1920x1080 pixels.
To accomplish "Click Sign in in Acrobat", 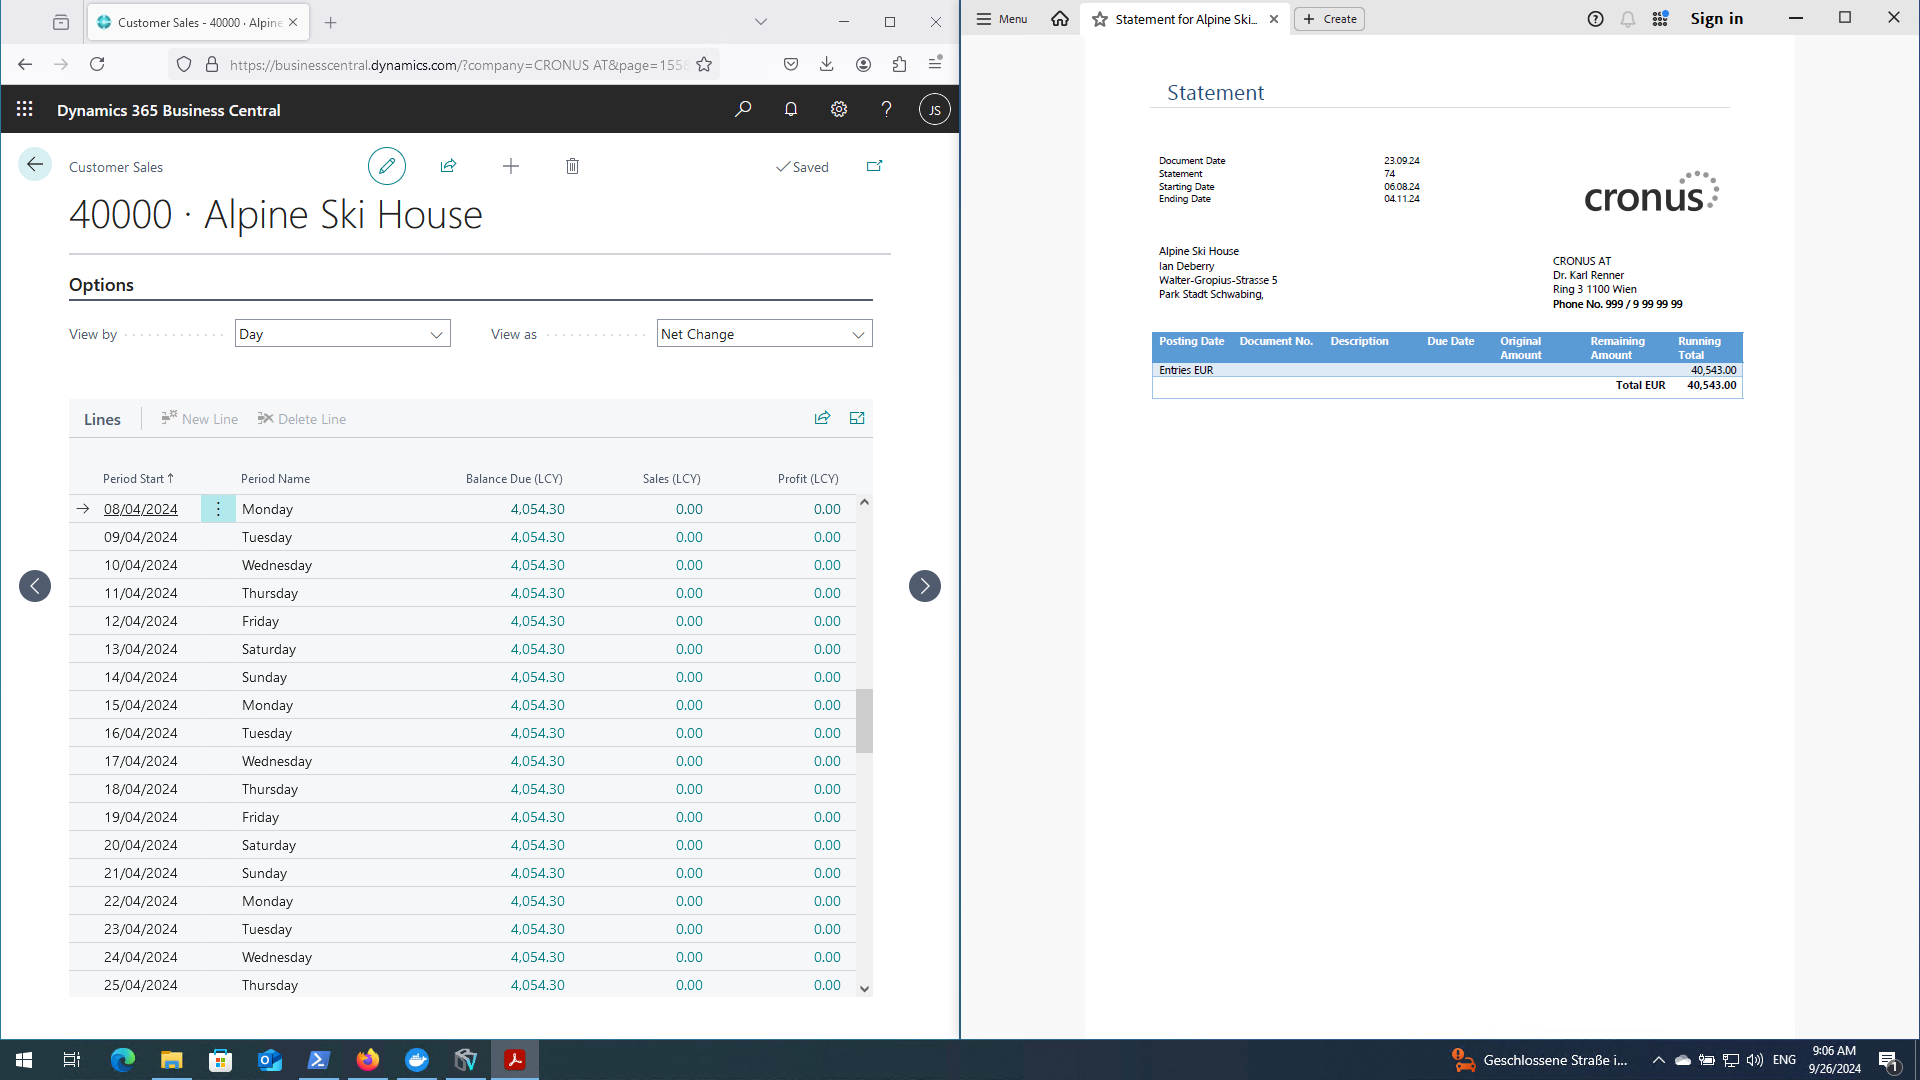I will tap(1716, 19).
